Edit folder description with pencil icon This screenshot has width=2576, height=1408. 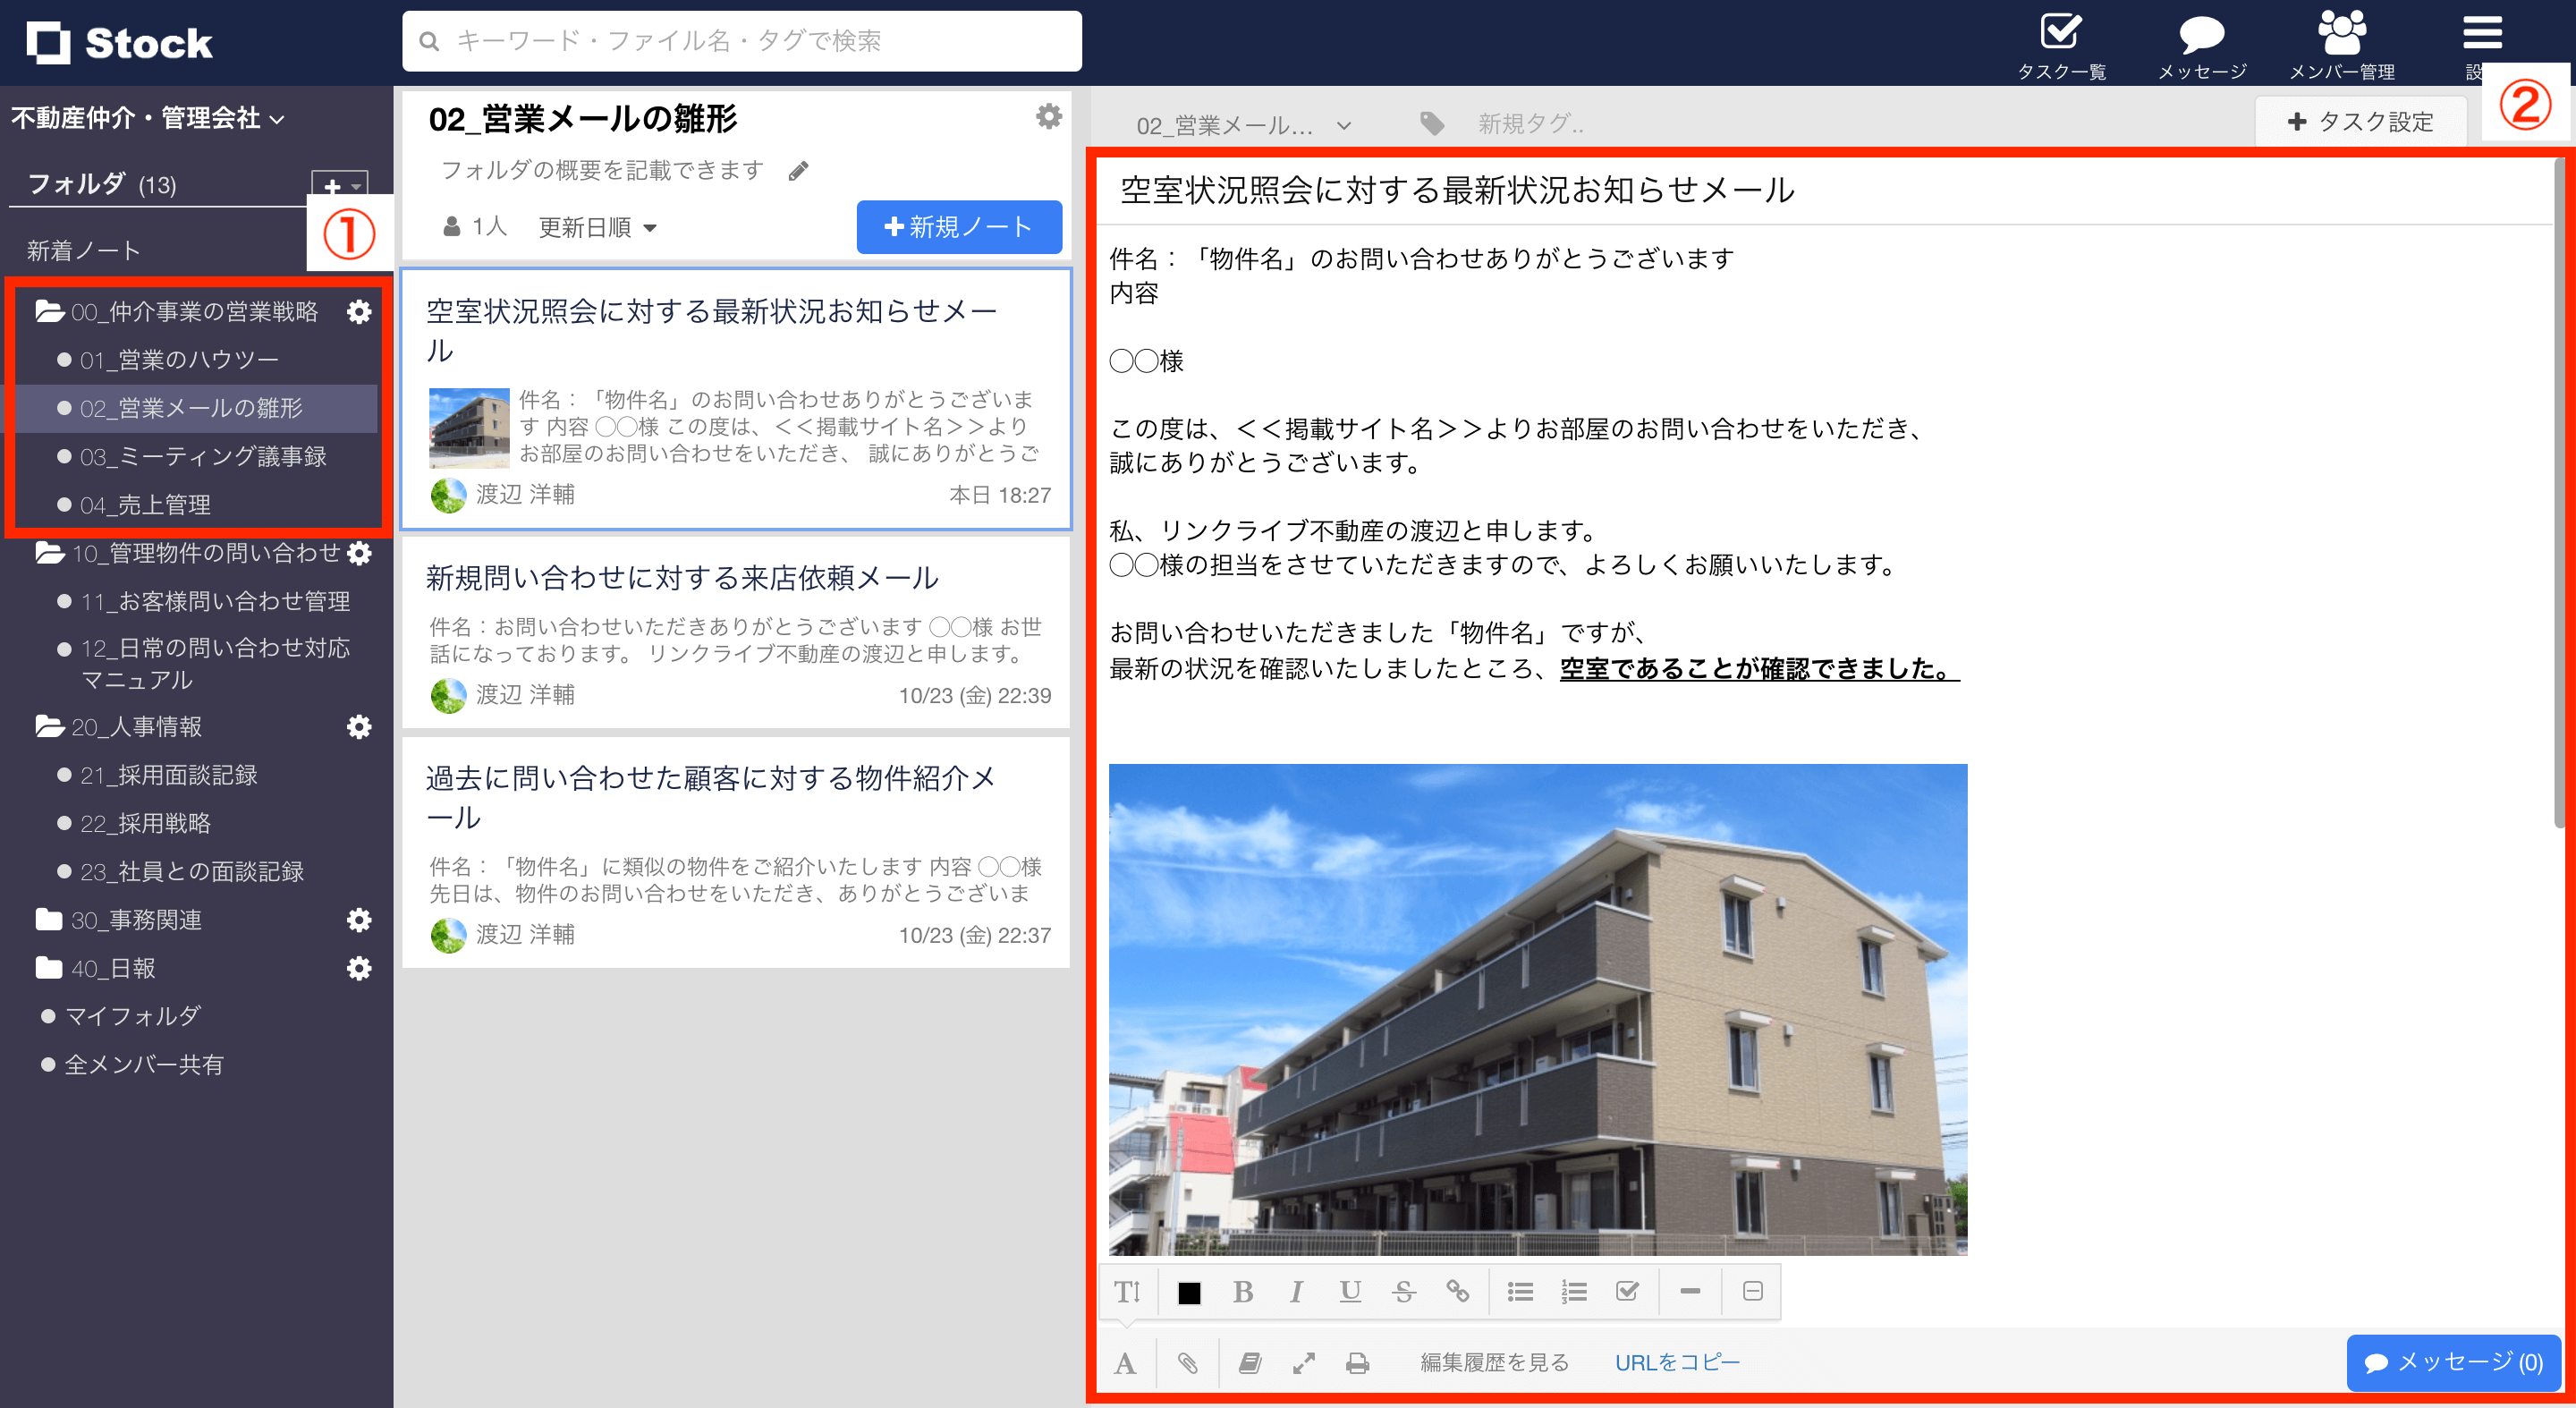[x=798, y=171]
